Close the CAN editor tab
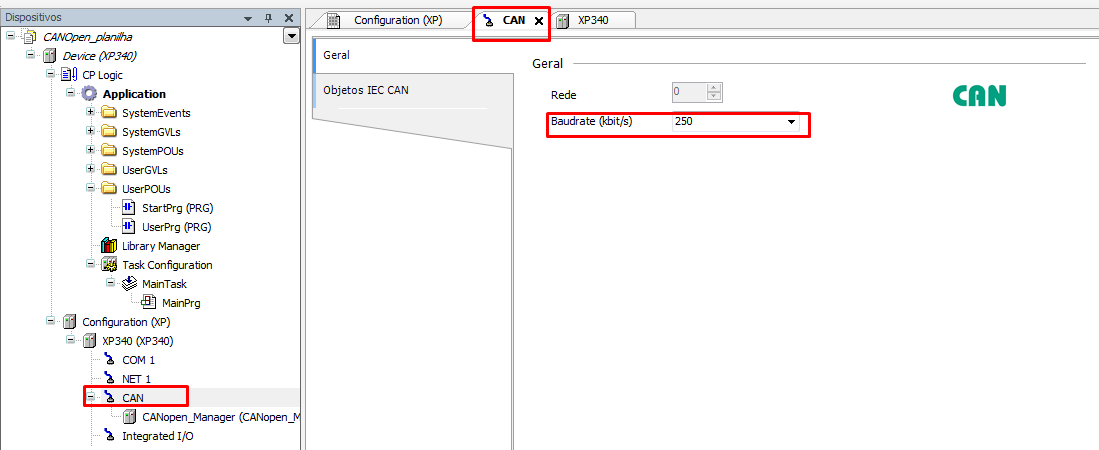Viewport: 1099px width, 450px height. (539, 21)
